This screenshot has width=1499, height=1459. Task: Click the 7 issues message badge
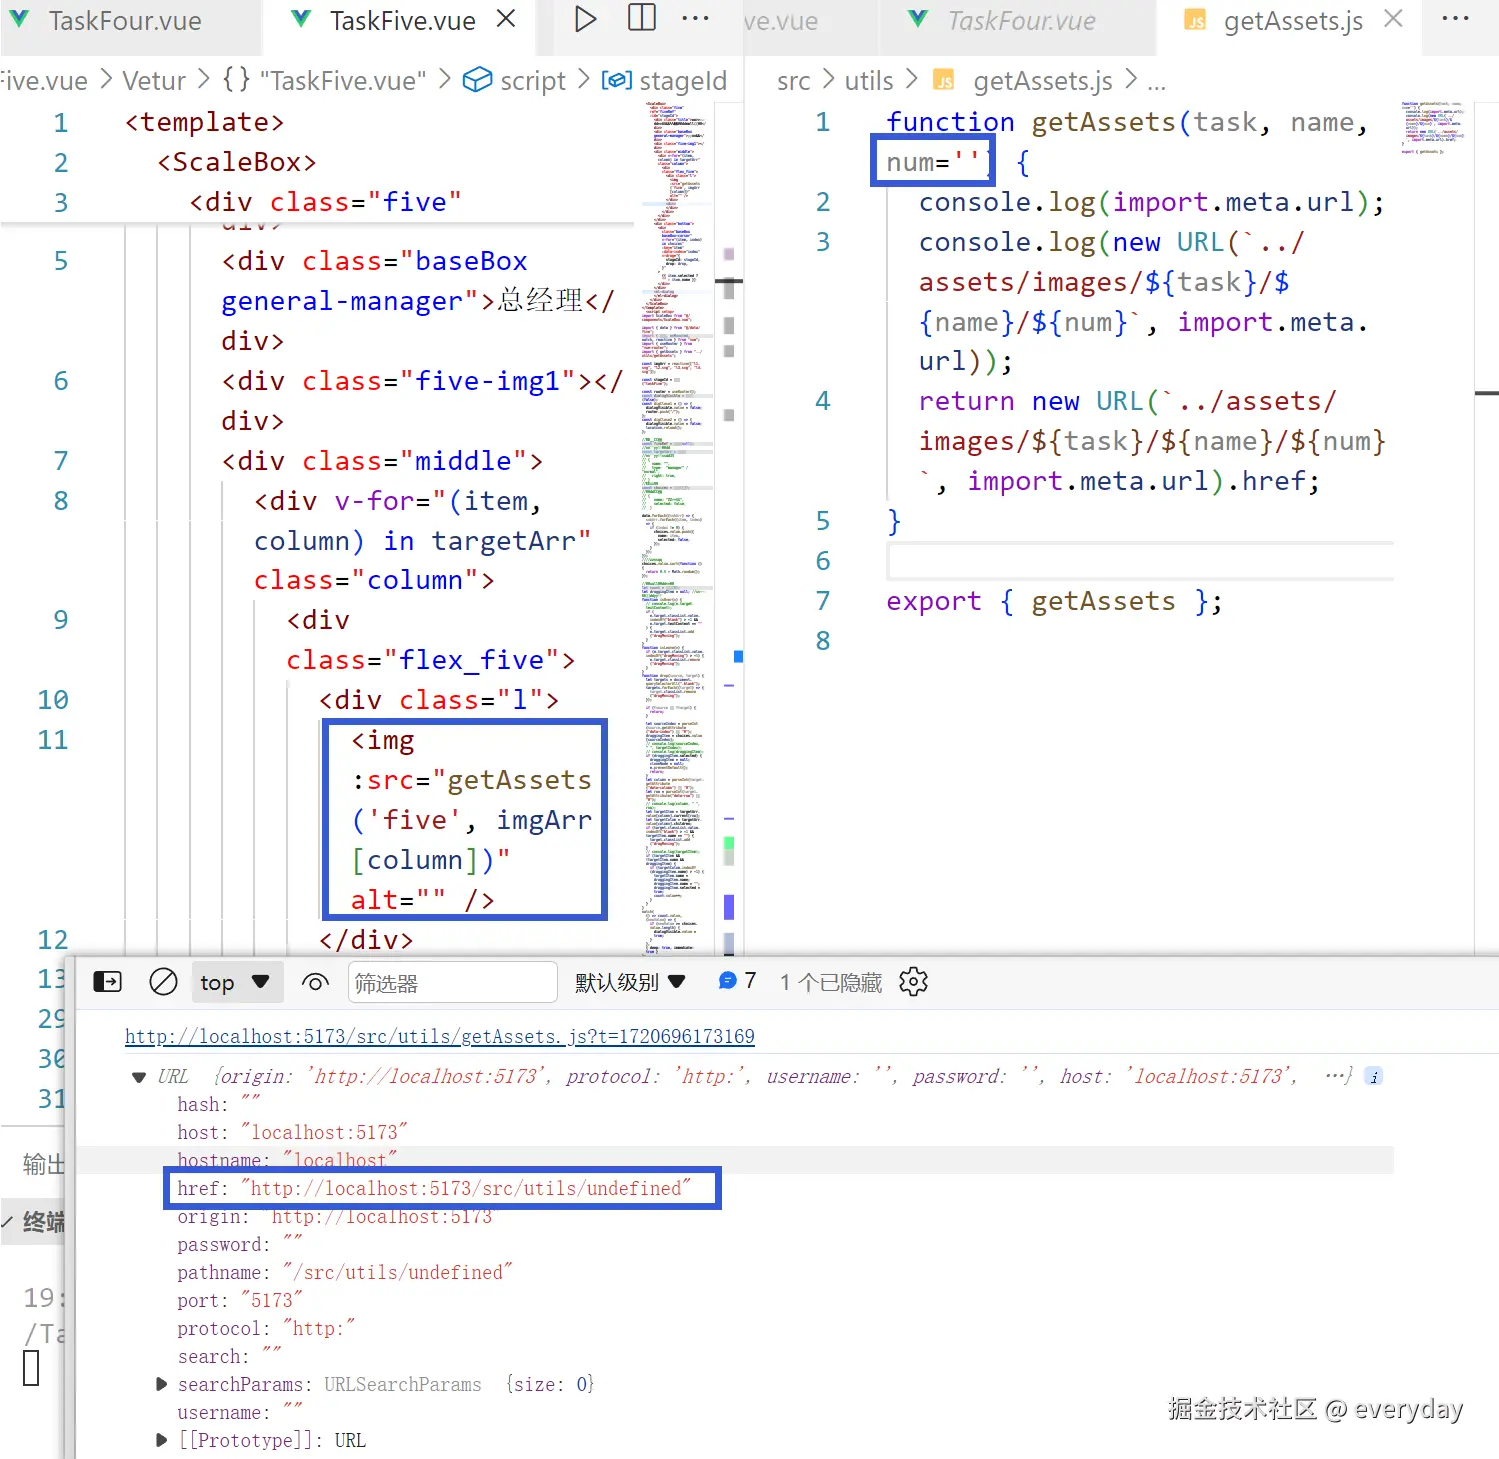pos(738,981)
